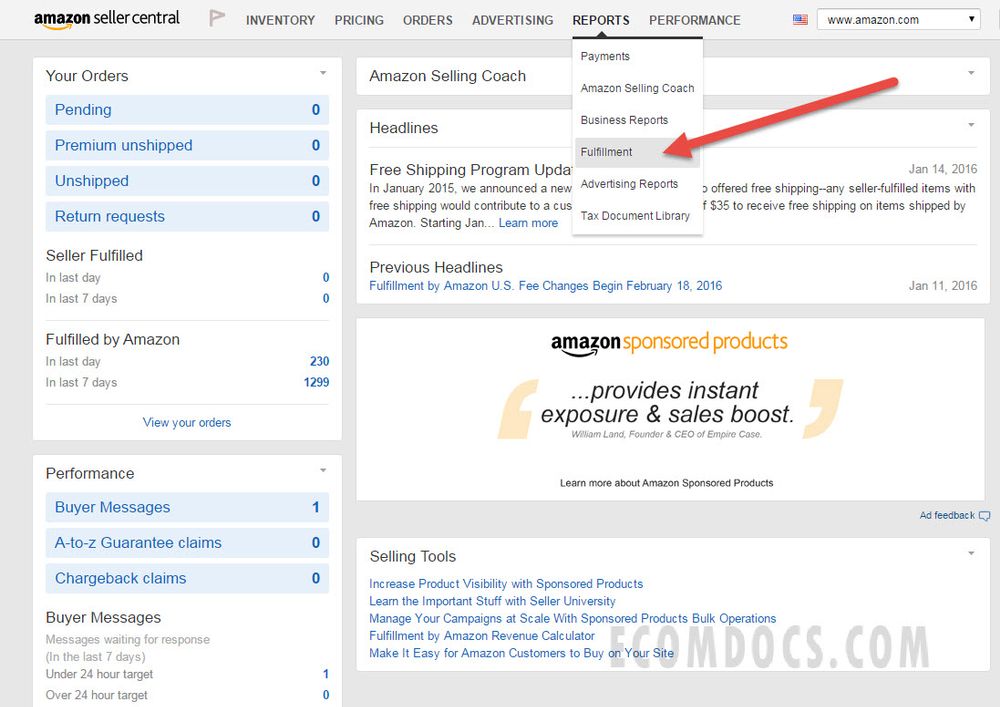
Task: Open Fulfillment by Amazon Fee Changes headline
Action: 545,286
